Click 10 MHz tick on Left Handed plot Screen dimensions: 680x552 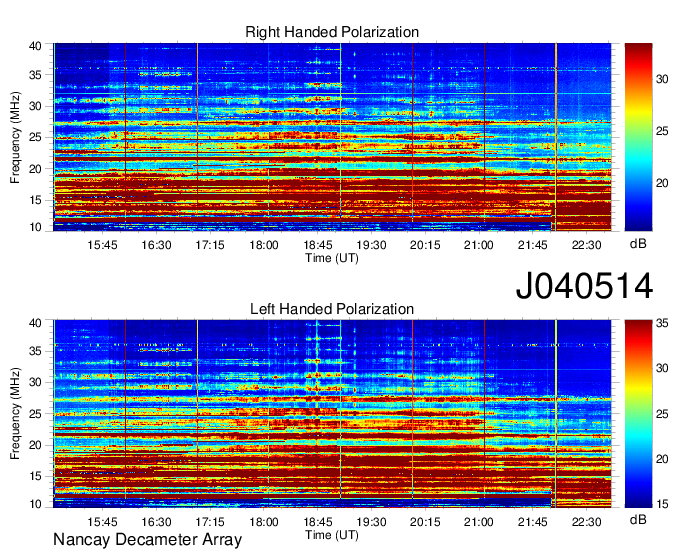tap(35, 504)
